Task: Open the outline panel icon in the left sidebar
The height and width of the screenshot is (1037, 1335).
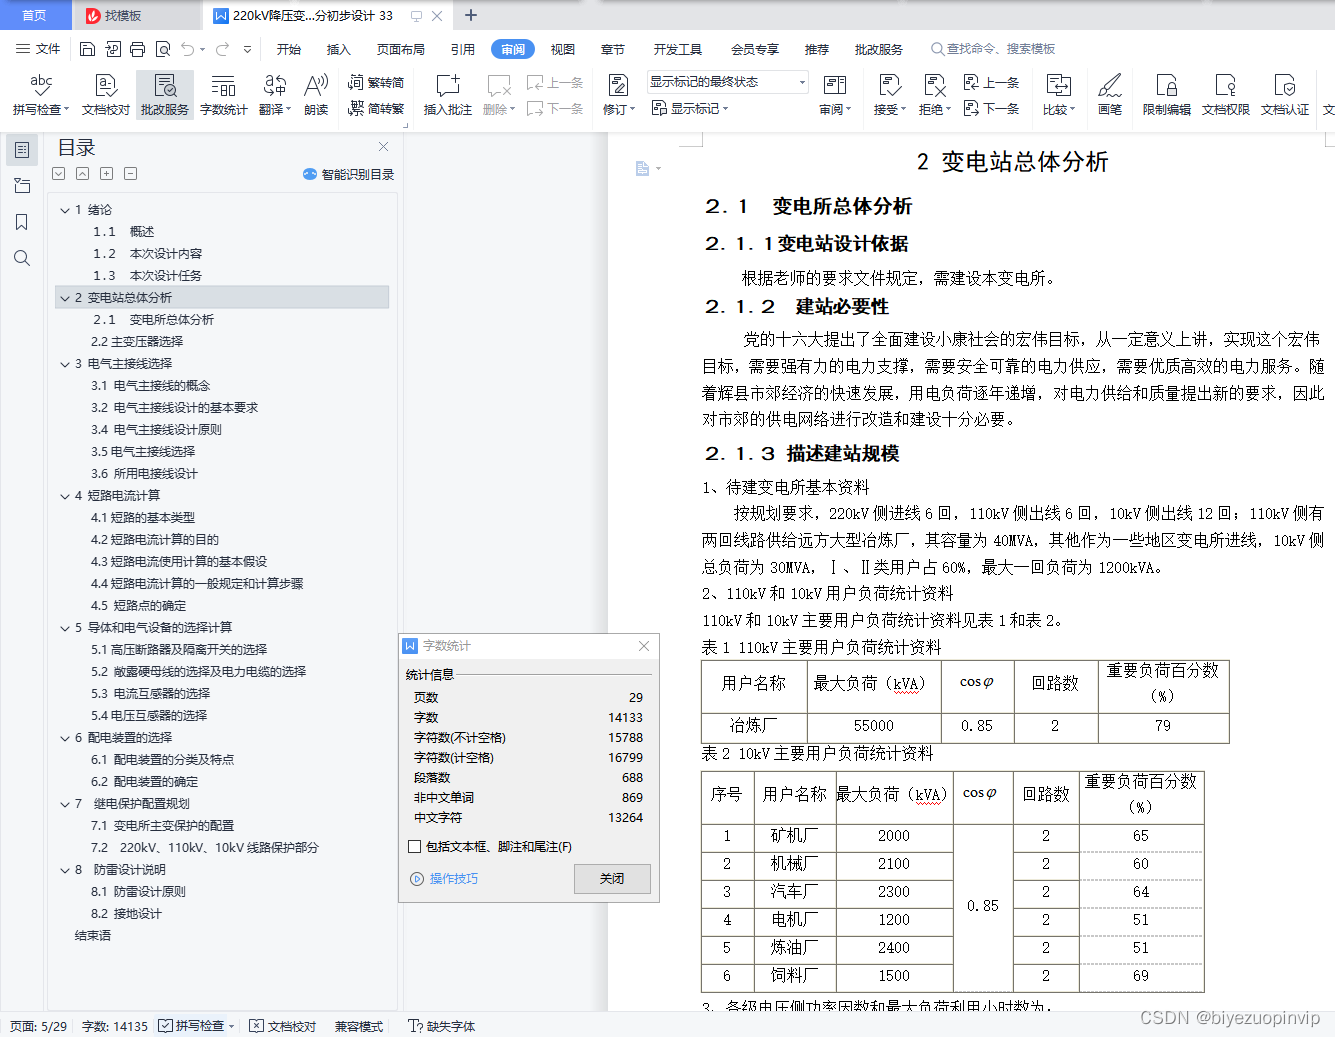Action: click(x=22, y=150)
